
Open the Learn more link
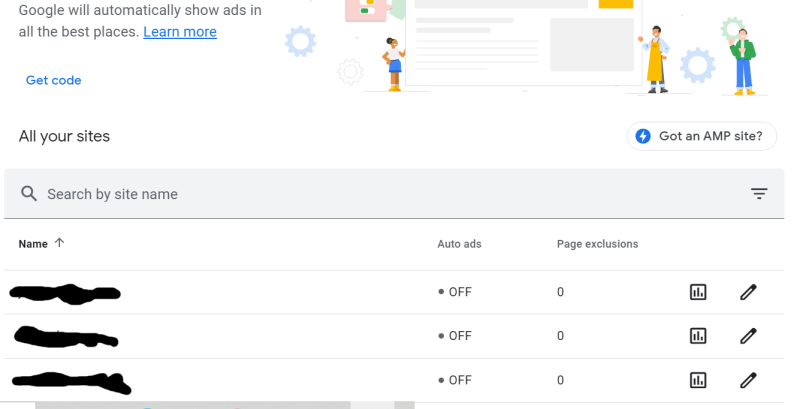(x=180, y=32)
